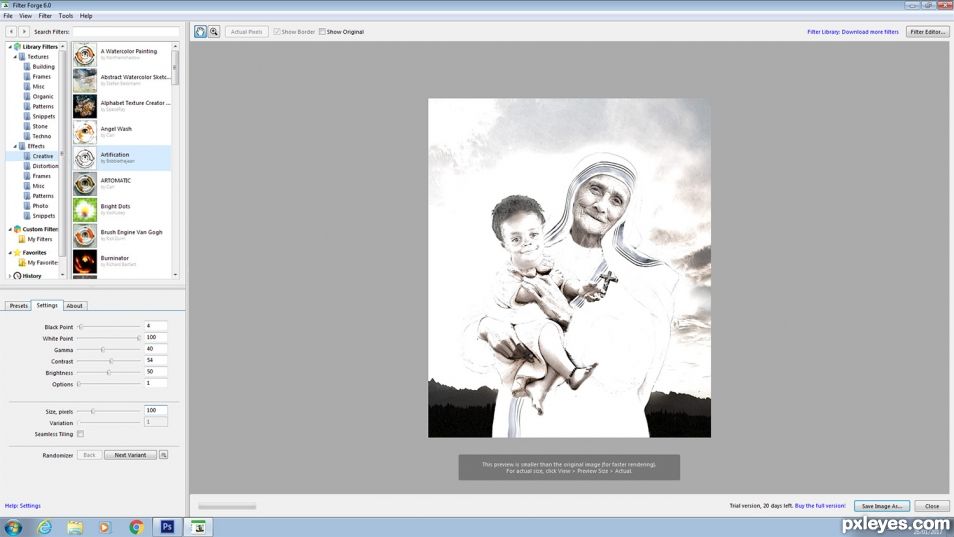
Task: Open the Filter menu
Action: pos(45,16)
